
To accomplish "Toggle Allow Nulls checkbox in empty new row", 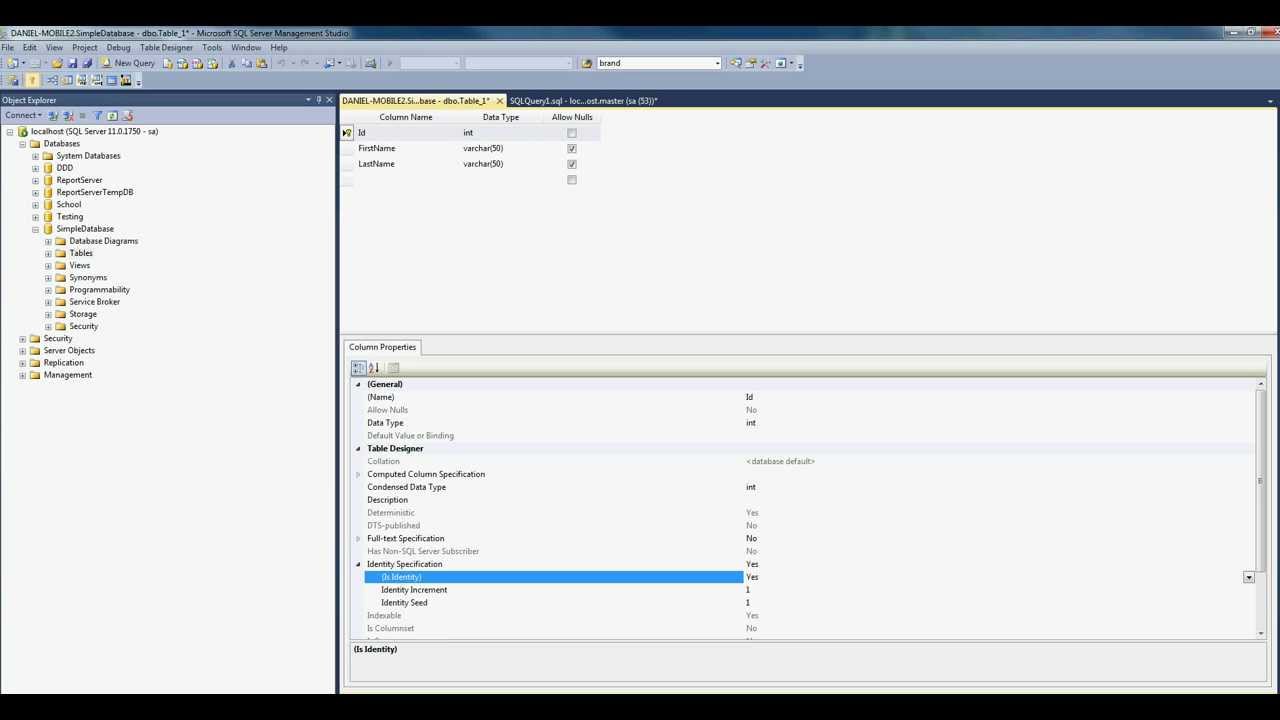I will pyautogui.click(x=572, y=180).
